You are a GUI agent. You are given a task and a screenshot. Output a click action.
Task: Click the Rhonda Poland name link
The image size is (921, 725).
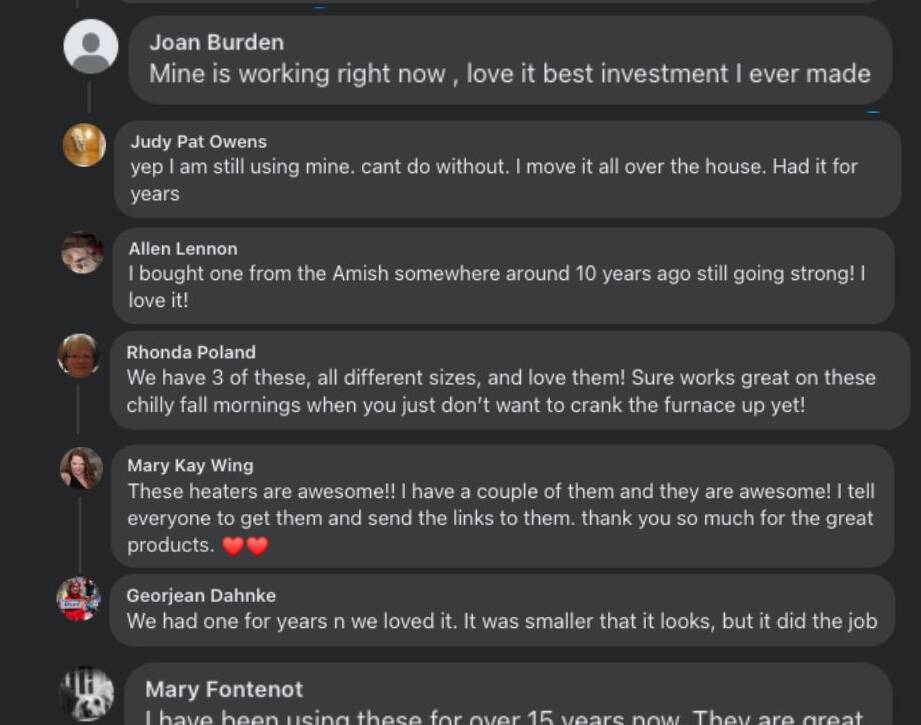point(191,352)
